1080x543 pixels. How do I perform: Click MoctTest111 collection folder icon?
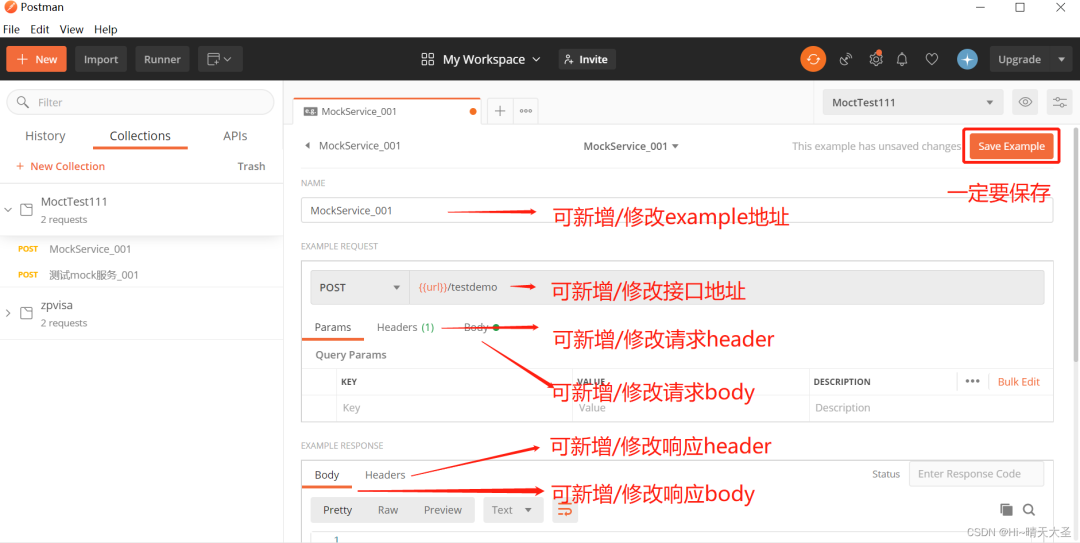coord(26,209)
